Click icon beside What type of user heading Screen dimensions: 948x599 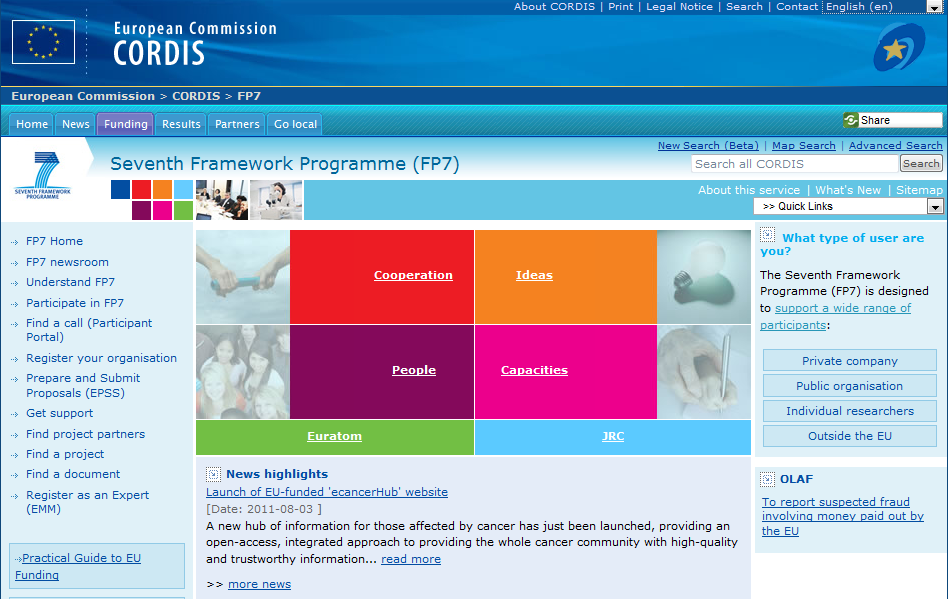pyautogui.click(x=767, y=235)
